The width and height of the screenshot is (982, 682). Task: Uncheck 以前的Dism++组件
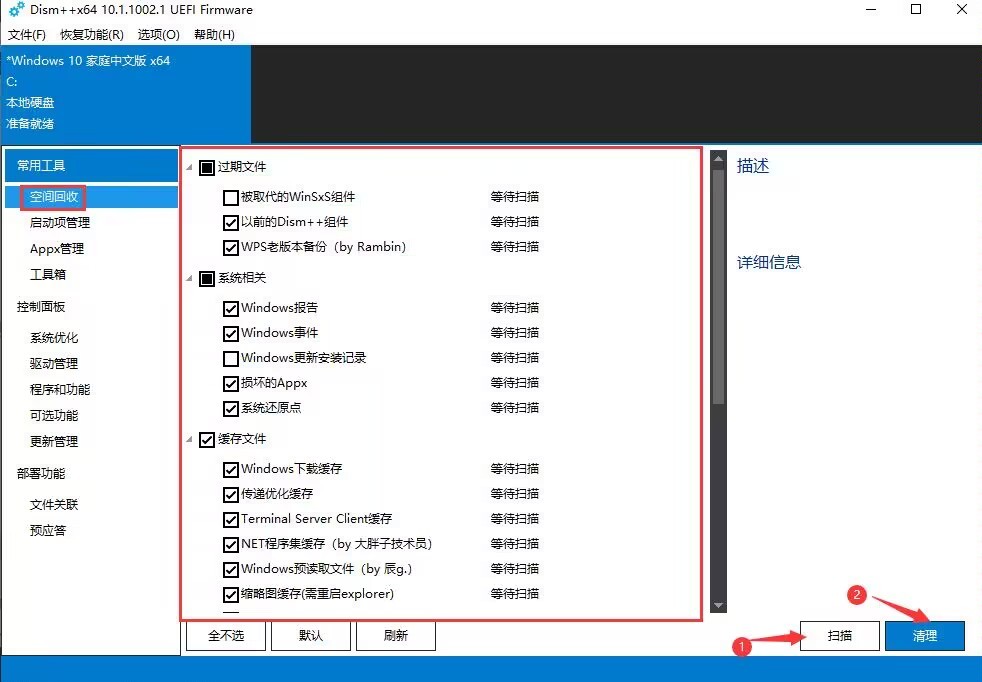(230, 222)
